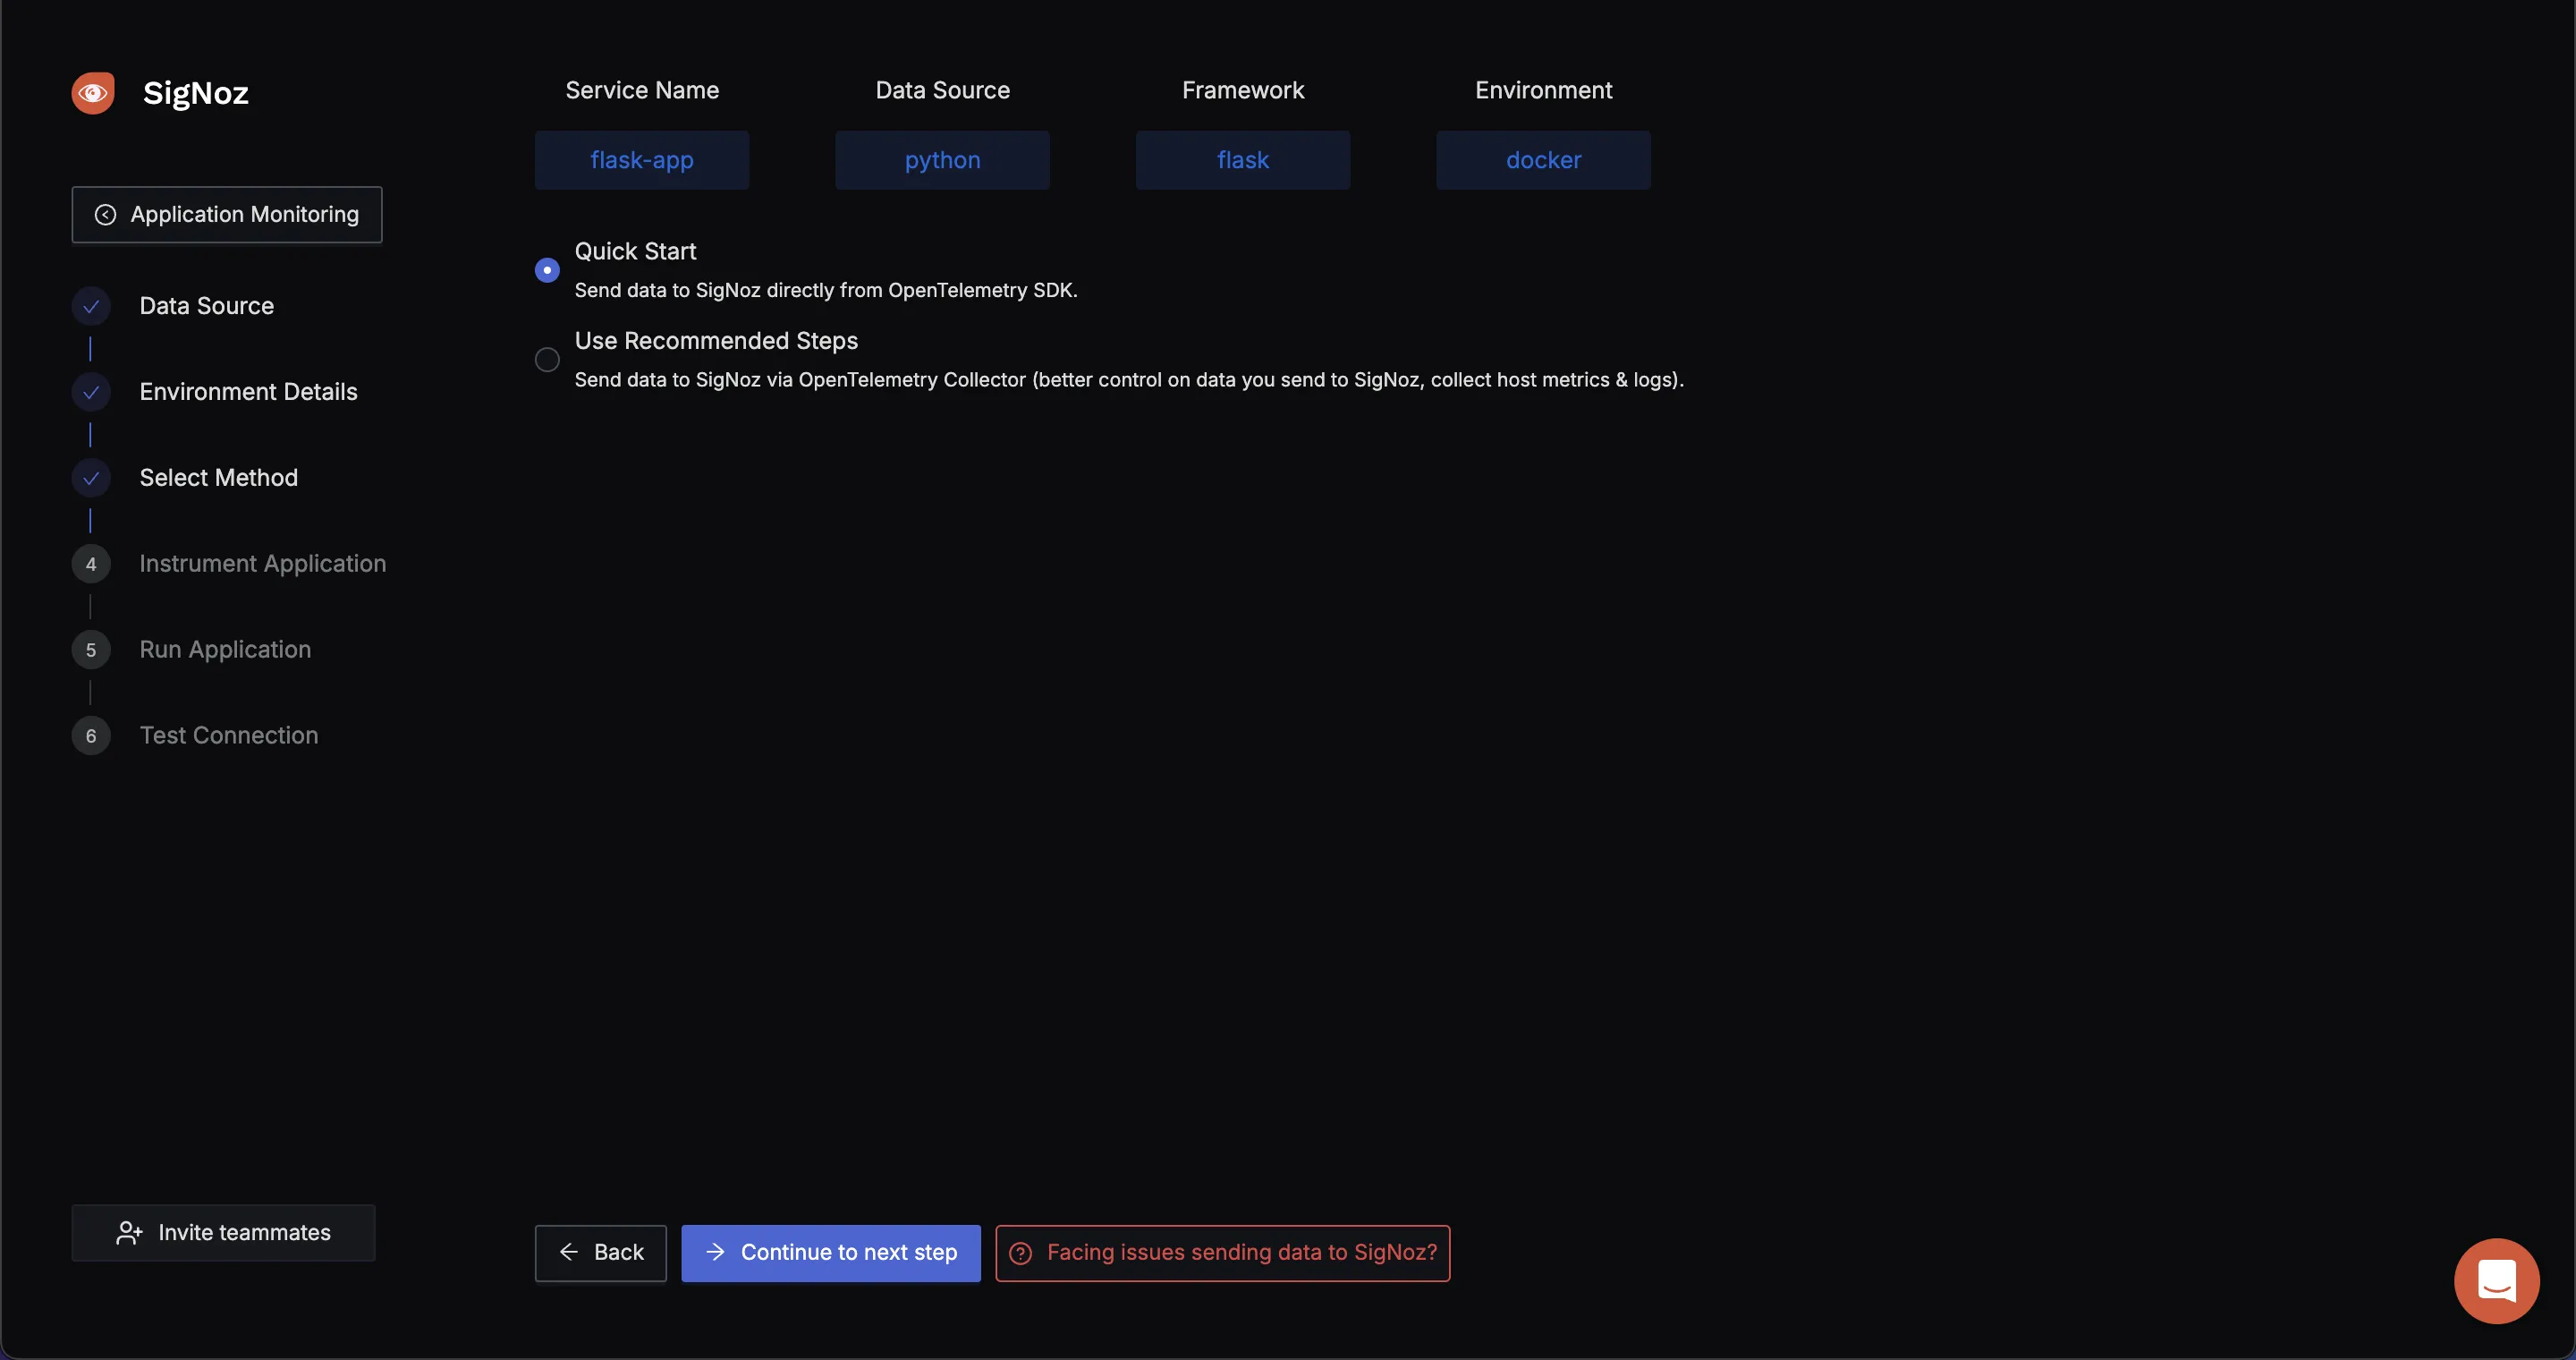2576x1360 pixels.
Task: Open the Data Source step
Action: click(207, 306)
